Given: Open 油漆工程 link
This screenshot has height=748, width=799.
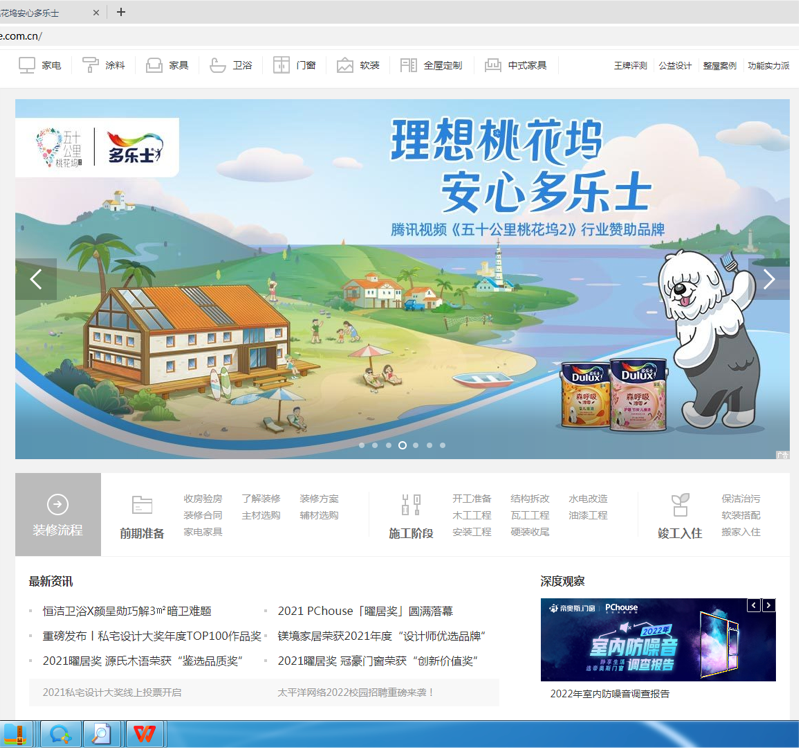Looking at the screenshot, I should pyautogui.click(x=588, y=515).
